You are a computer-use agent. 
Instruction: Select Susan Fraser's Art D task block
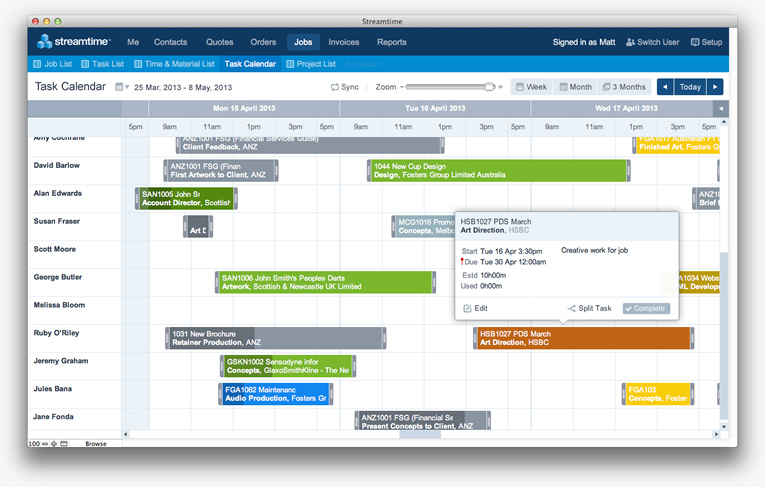pyautogui.click(x=198, y=226)
